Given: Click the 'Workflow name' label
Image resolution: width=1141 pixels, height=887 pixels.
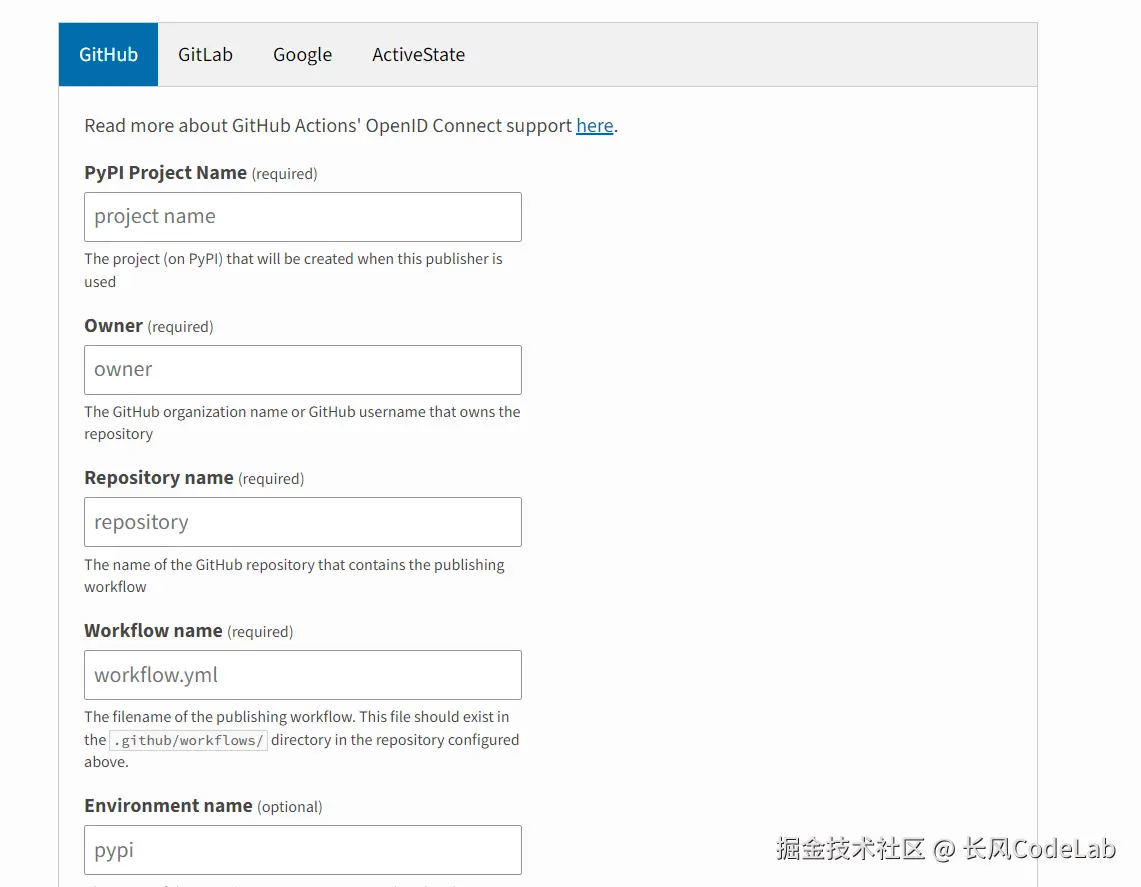Looking at the screenshot, I should pyautogui.click(x=153, y=631).
